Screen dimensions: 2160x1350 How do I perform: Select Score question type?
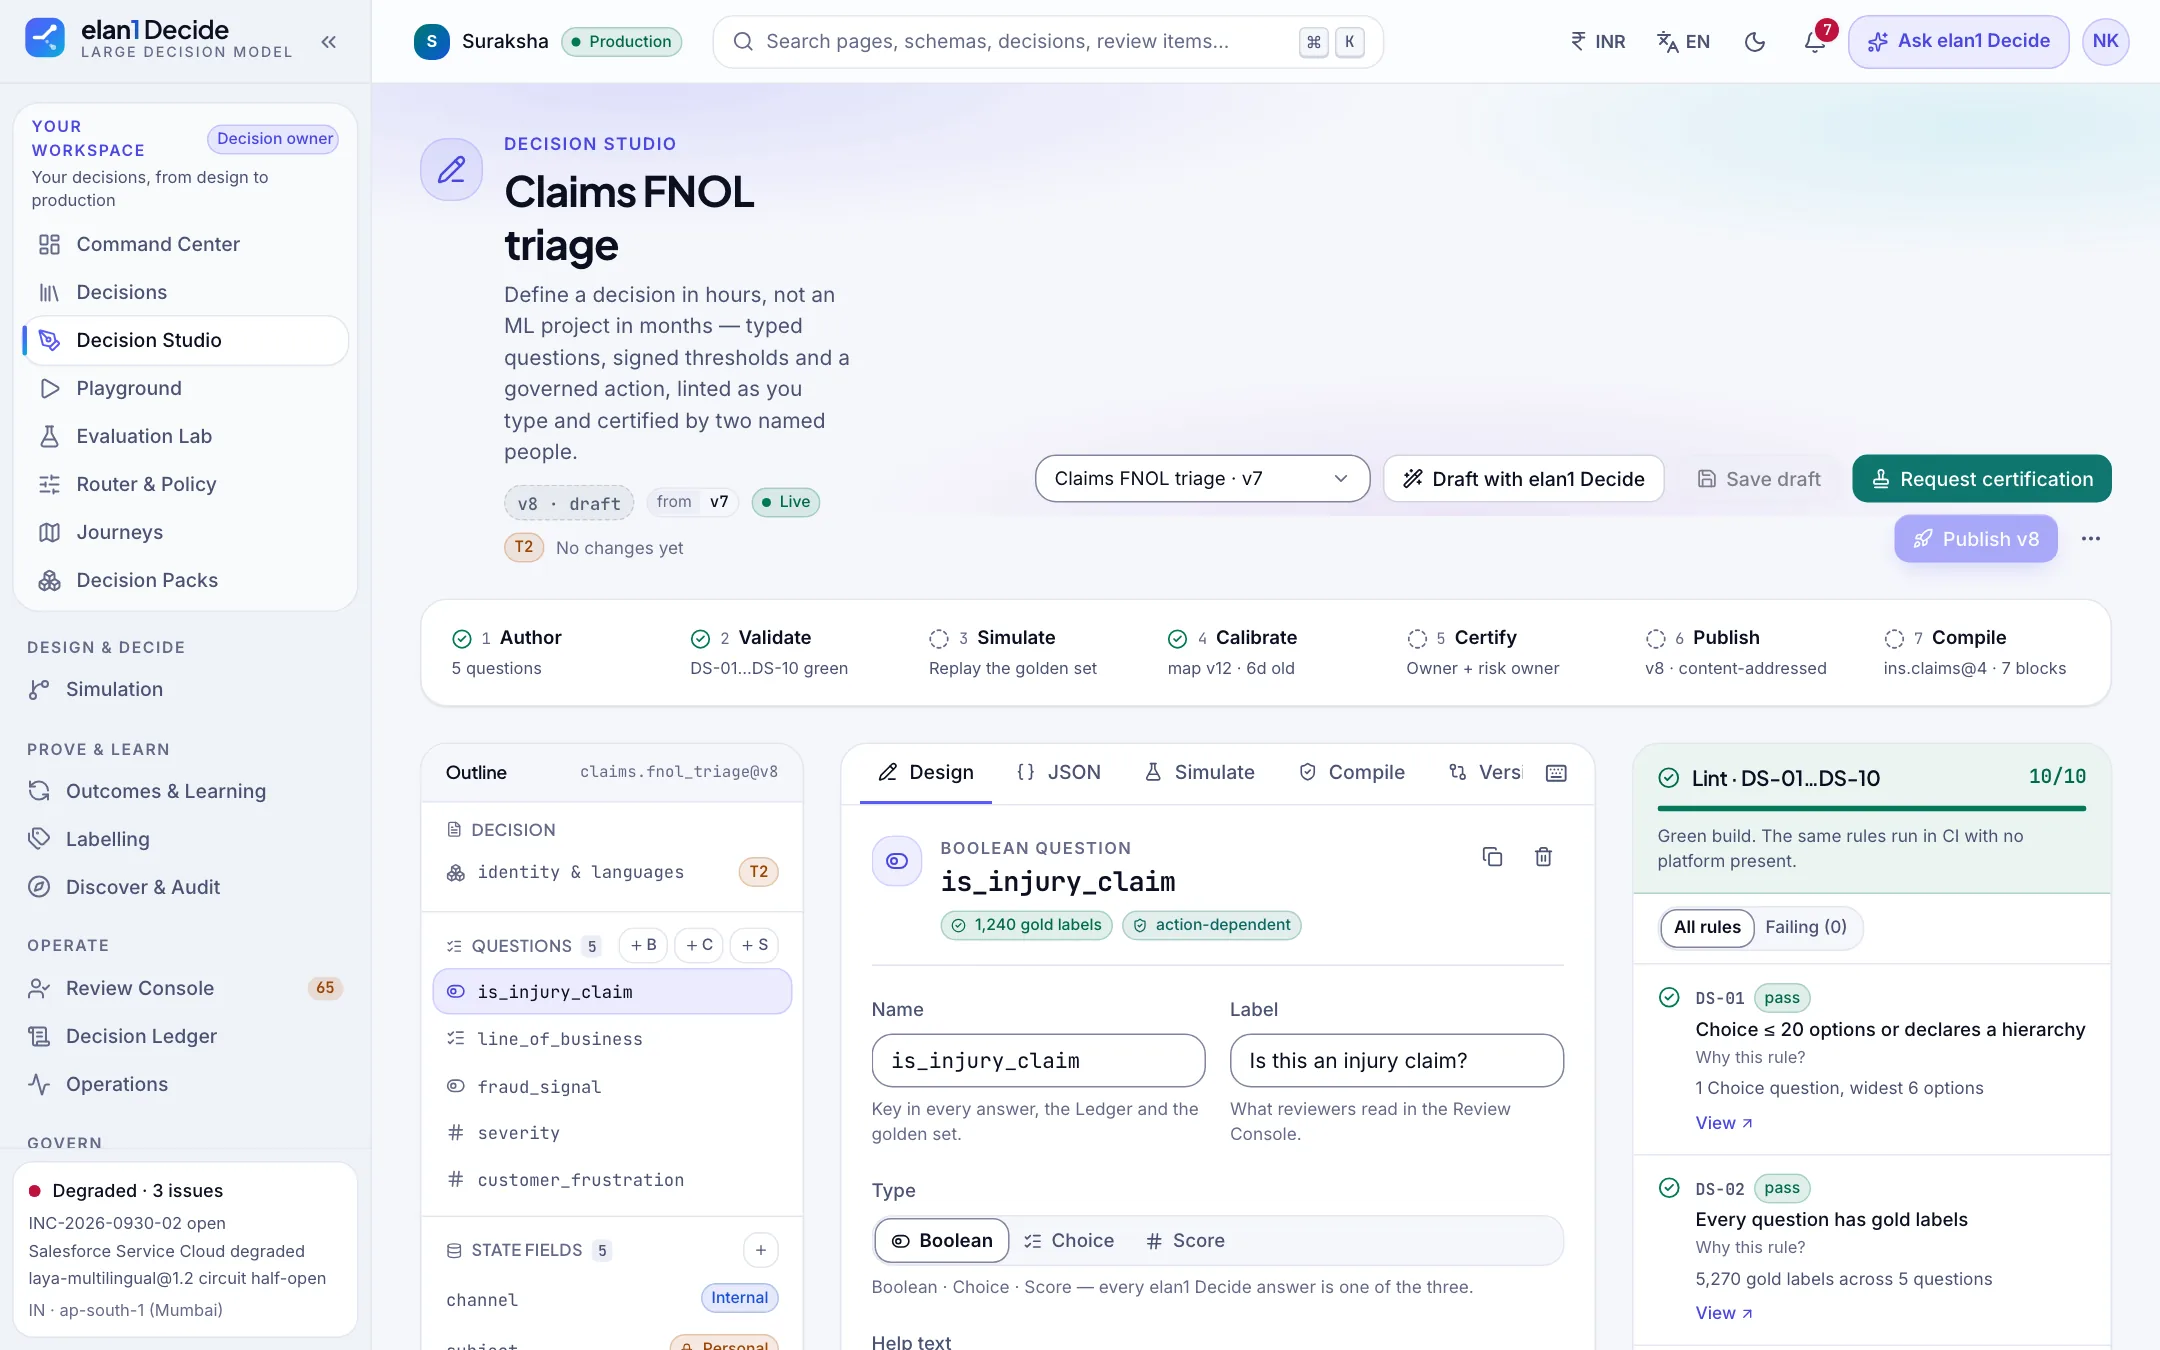point(1185,1240)
